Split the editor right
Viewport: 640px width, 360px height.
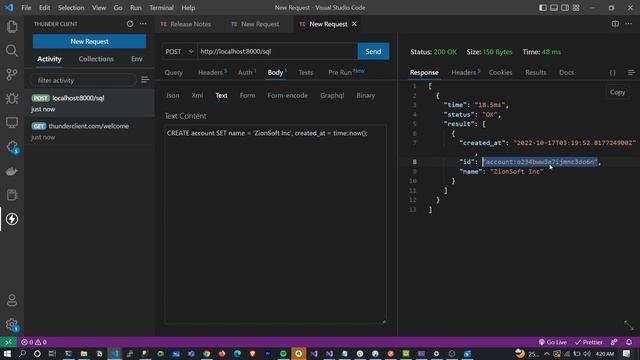615,24
